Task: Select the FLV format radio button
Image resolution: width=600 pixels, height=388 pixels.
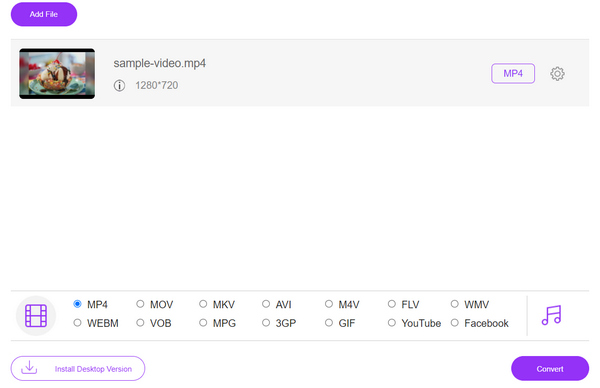Action: click(x=391, y=304)
